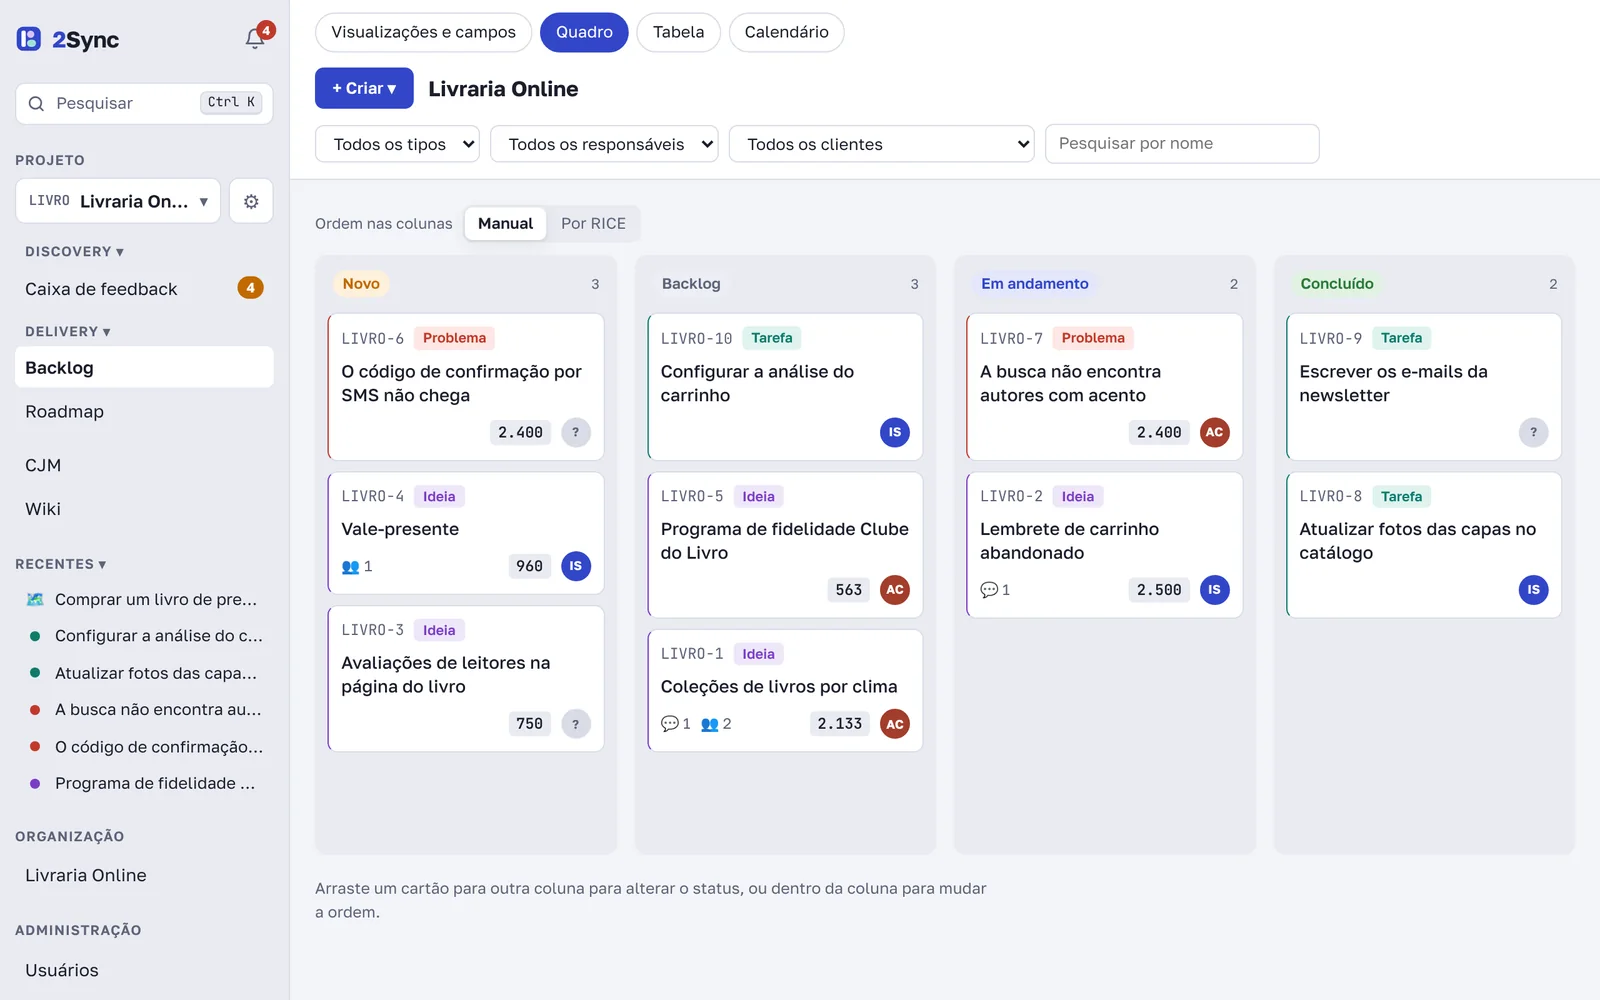Click the IS avatar on LIVRO-2 card
1600x1000 pixels.
pos(1214,590)
